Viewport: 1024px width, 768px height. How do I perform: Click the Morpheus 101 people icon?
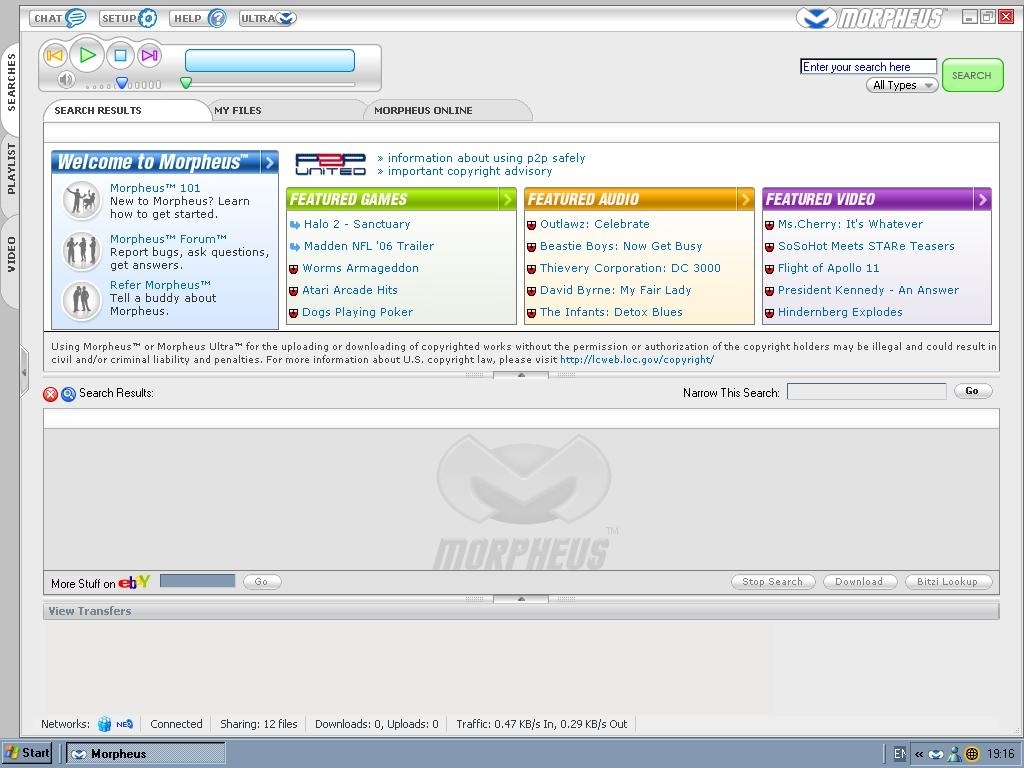coord(82,200)
